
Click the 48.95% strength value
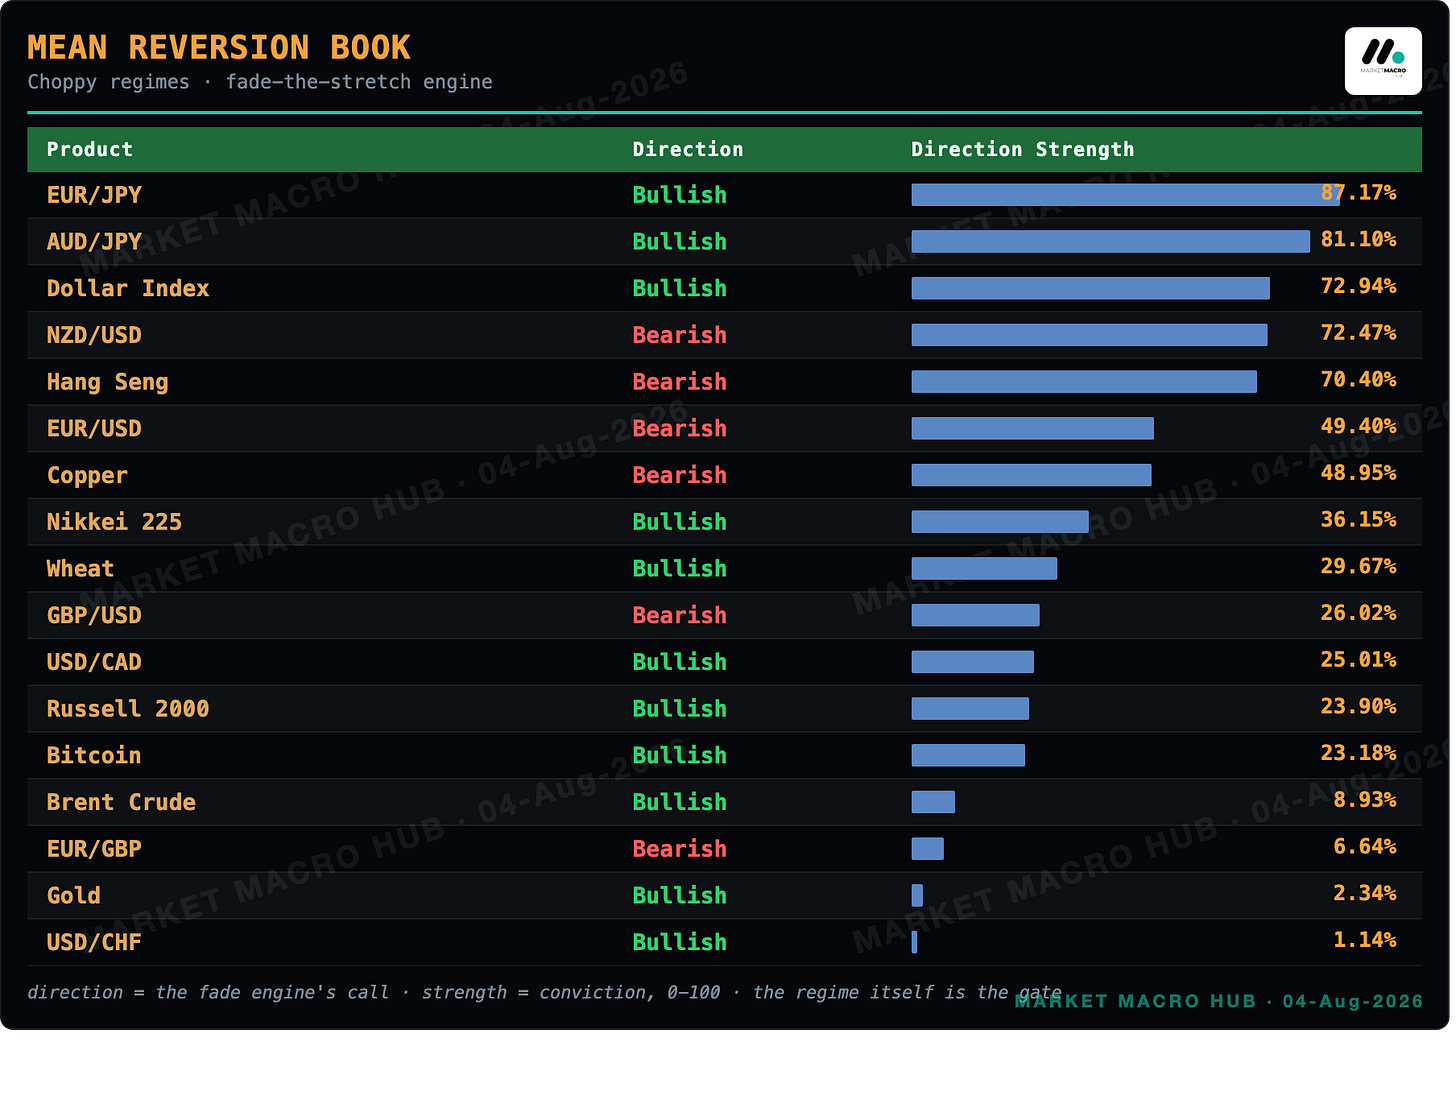(x=1358, y=472)
